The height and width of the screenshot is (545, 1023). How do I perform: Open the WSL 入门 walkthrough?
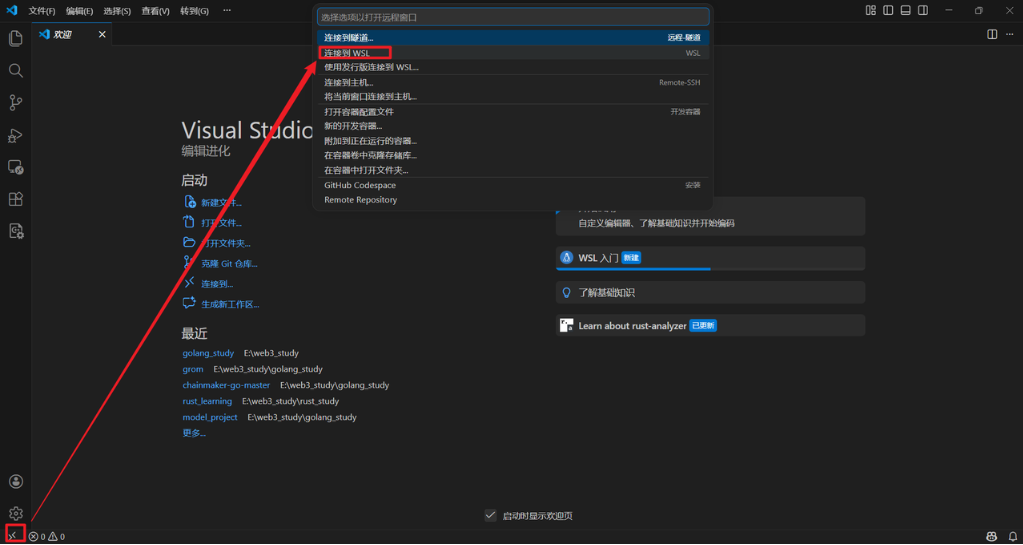coord(710,258)
